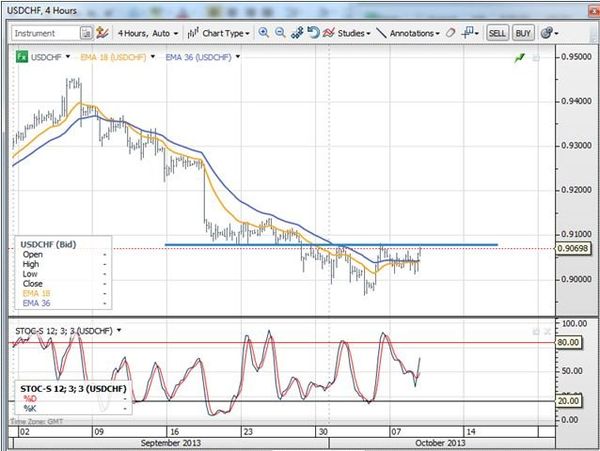
Task: Open the EMA 18 (USDCHF) study dropdown
Action: pos(153,57)
